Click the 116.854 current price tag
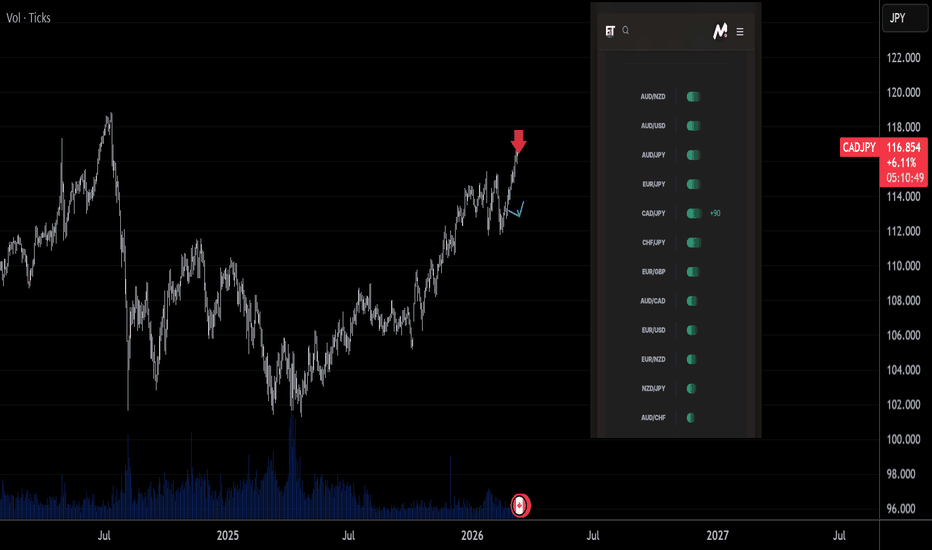932x550 pixels. coord(904,147)
